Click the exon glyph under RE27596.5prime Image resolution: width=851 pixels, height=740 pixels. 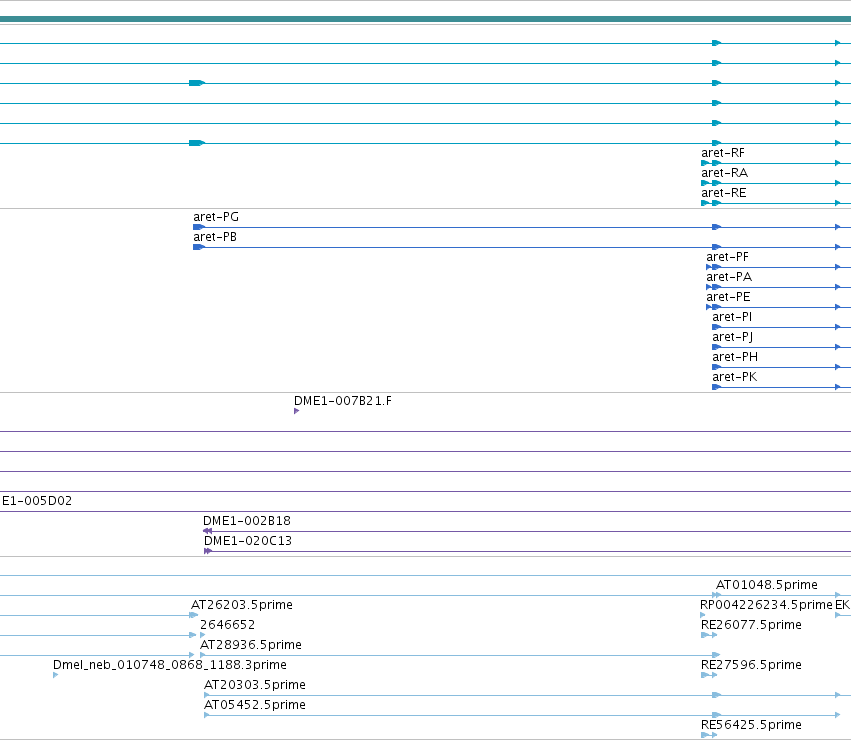pyautogui.click(x=709, y=675)
